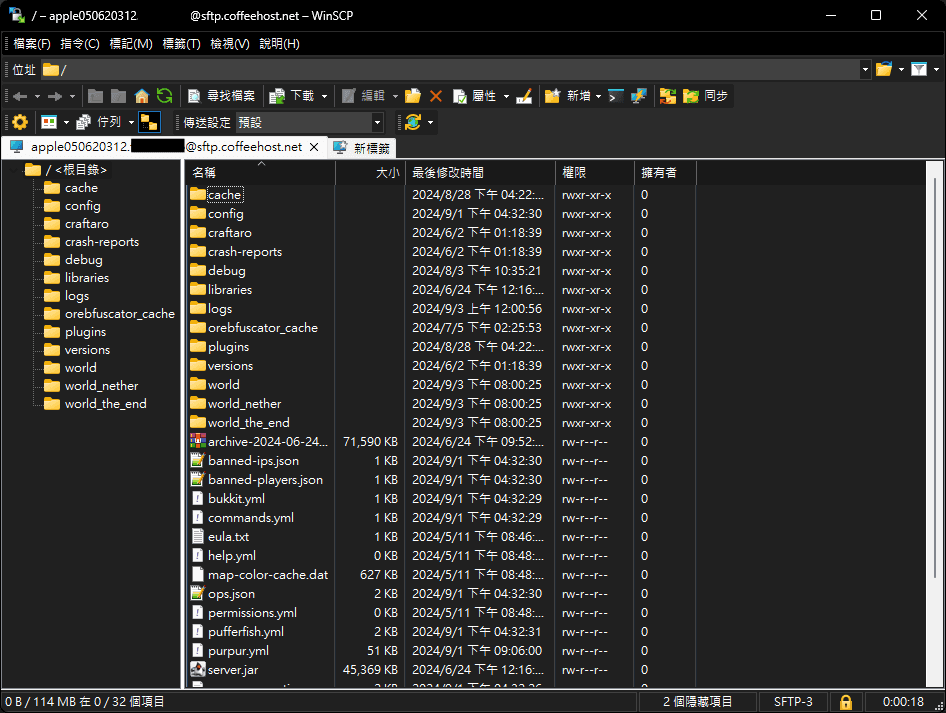The height and width of the screenshot is (713, 946).
Task: Click the 2 個隱藏項目 status entry
Action: [697, 702]
